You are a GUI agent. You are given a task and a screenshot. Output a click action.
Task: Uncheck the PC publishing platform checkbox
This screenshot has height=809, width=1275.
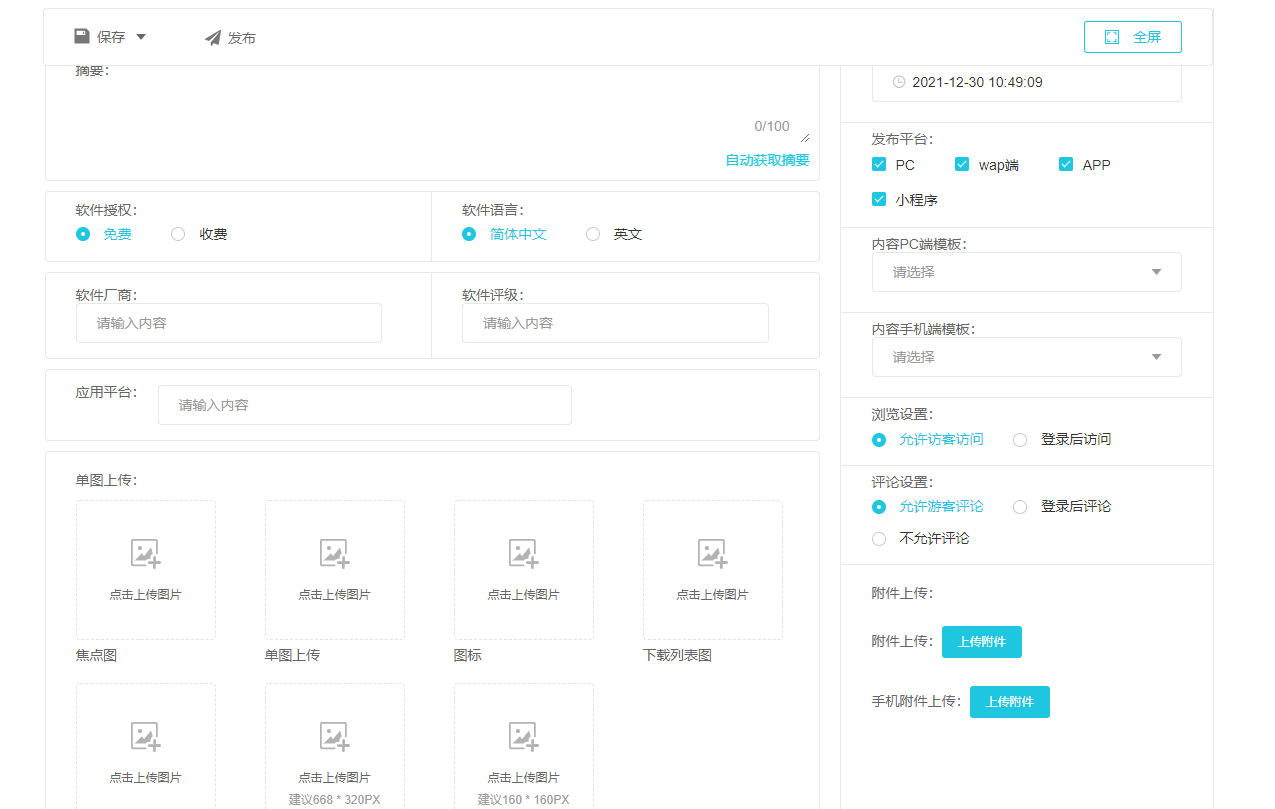pos(879,165)
